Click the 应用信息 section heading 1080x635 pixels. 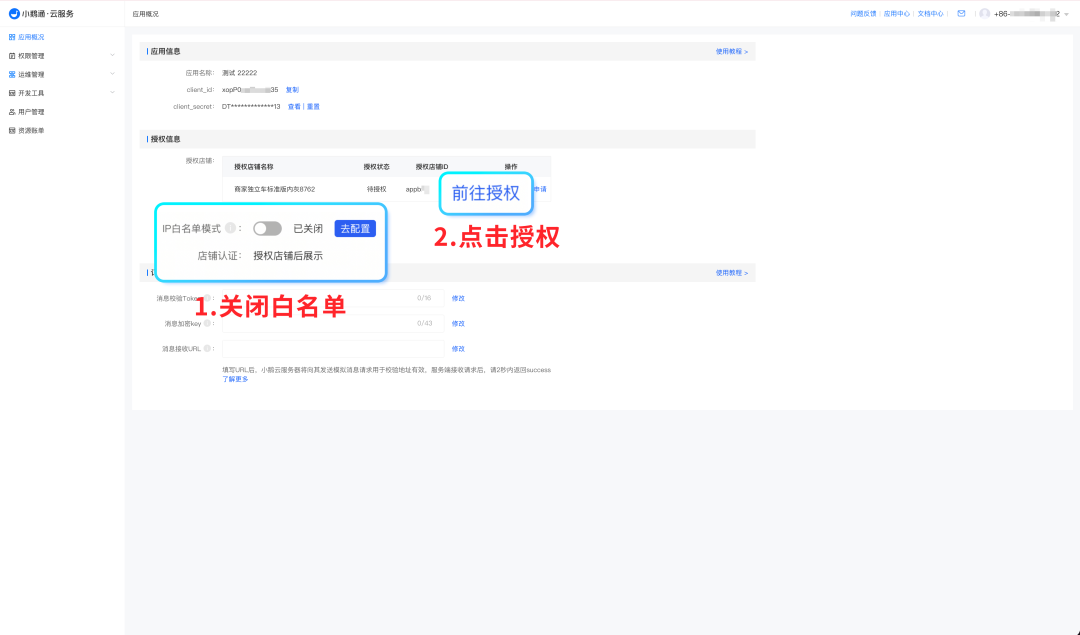pos(165,52)
